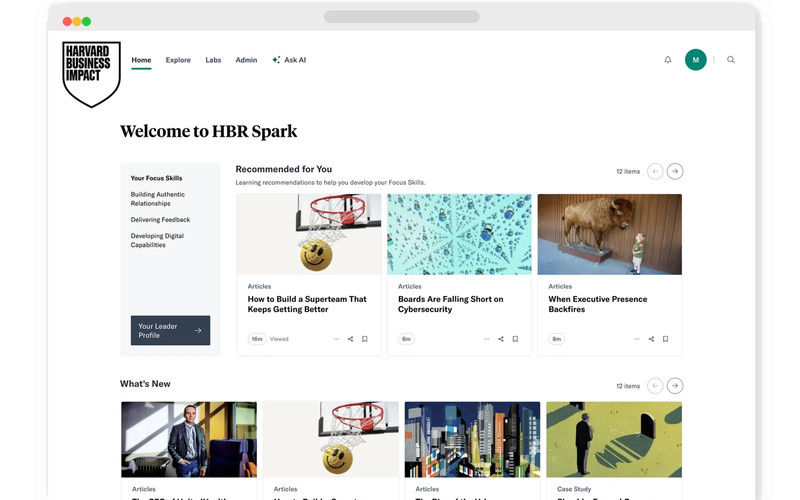Share the Superteam article
This screenshot has width=800, height=500.
tap(351, 339)
